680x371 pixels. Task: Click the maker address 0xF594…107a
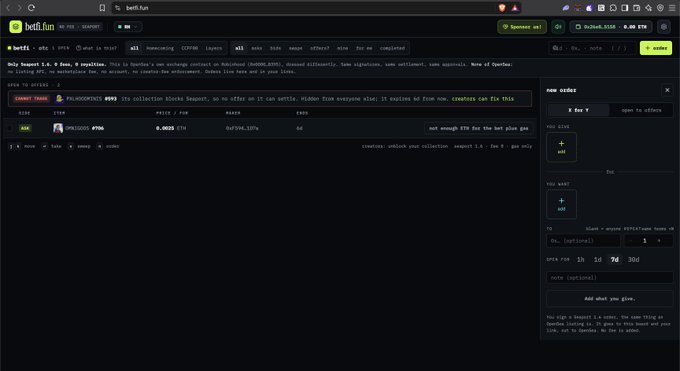coord(242,128)
